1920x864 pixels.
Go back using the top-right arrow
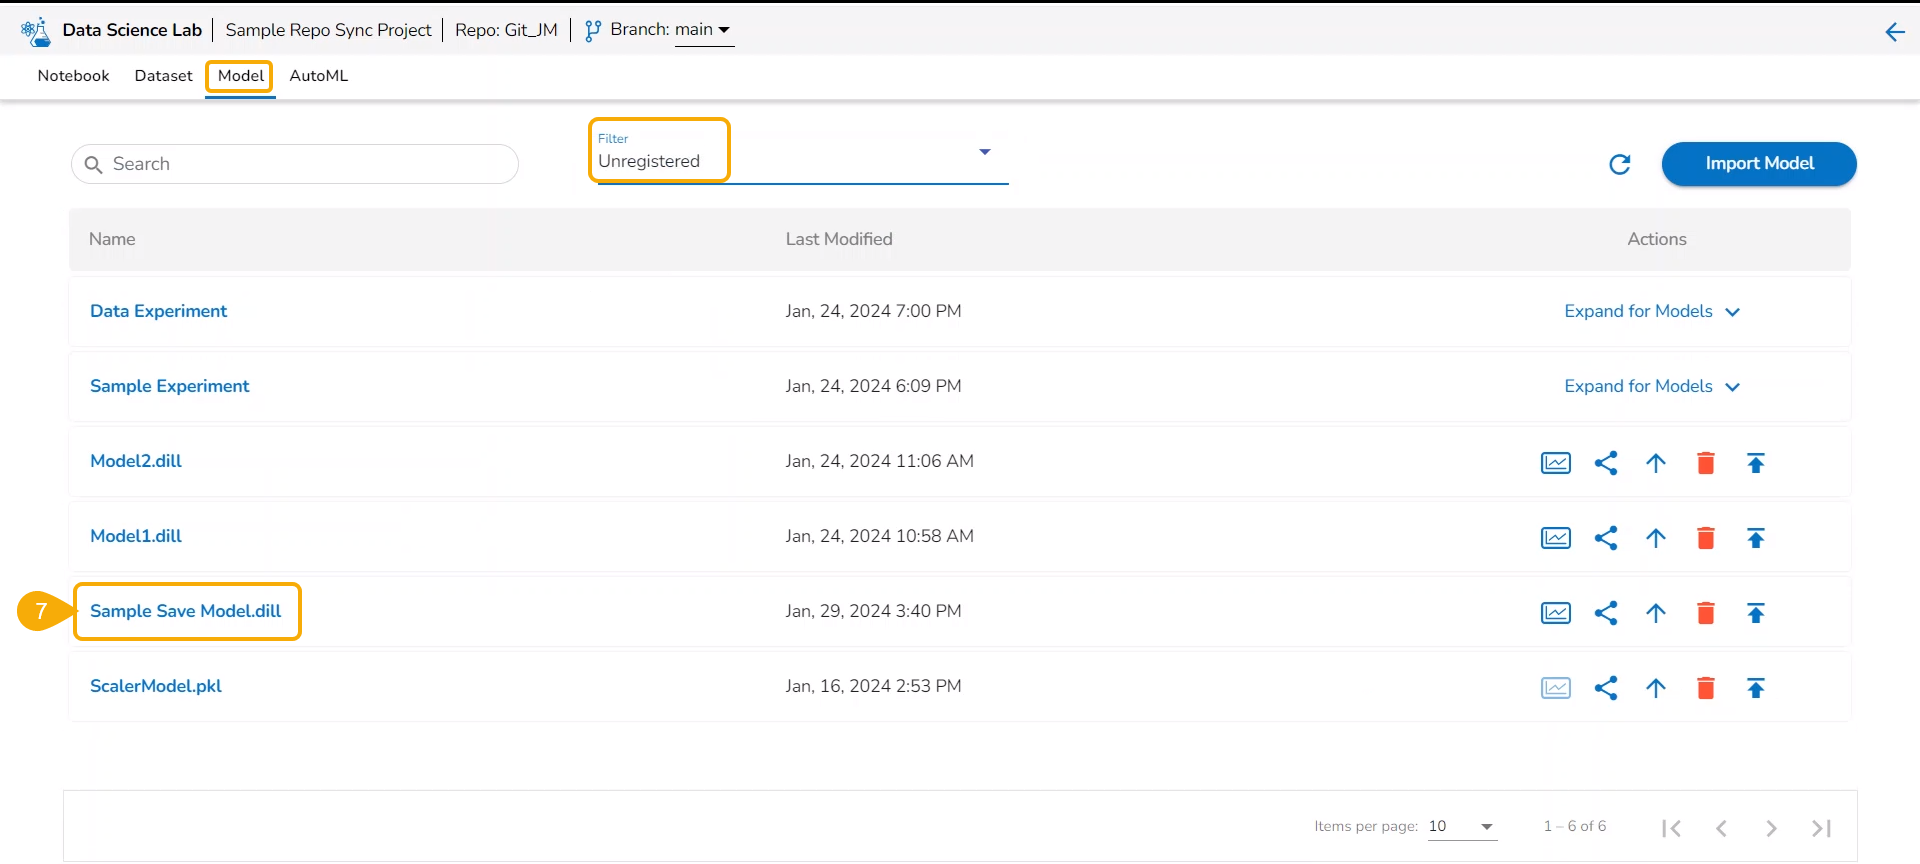[1894, 32]
